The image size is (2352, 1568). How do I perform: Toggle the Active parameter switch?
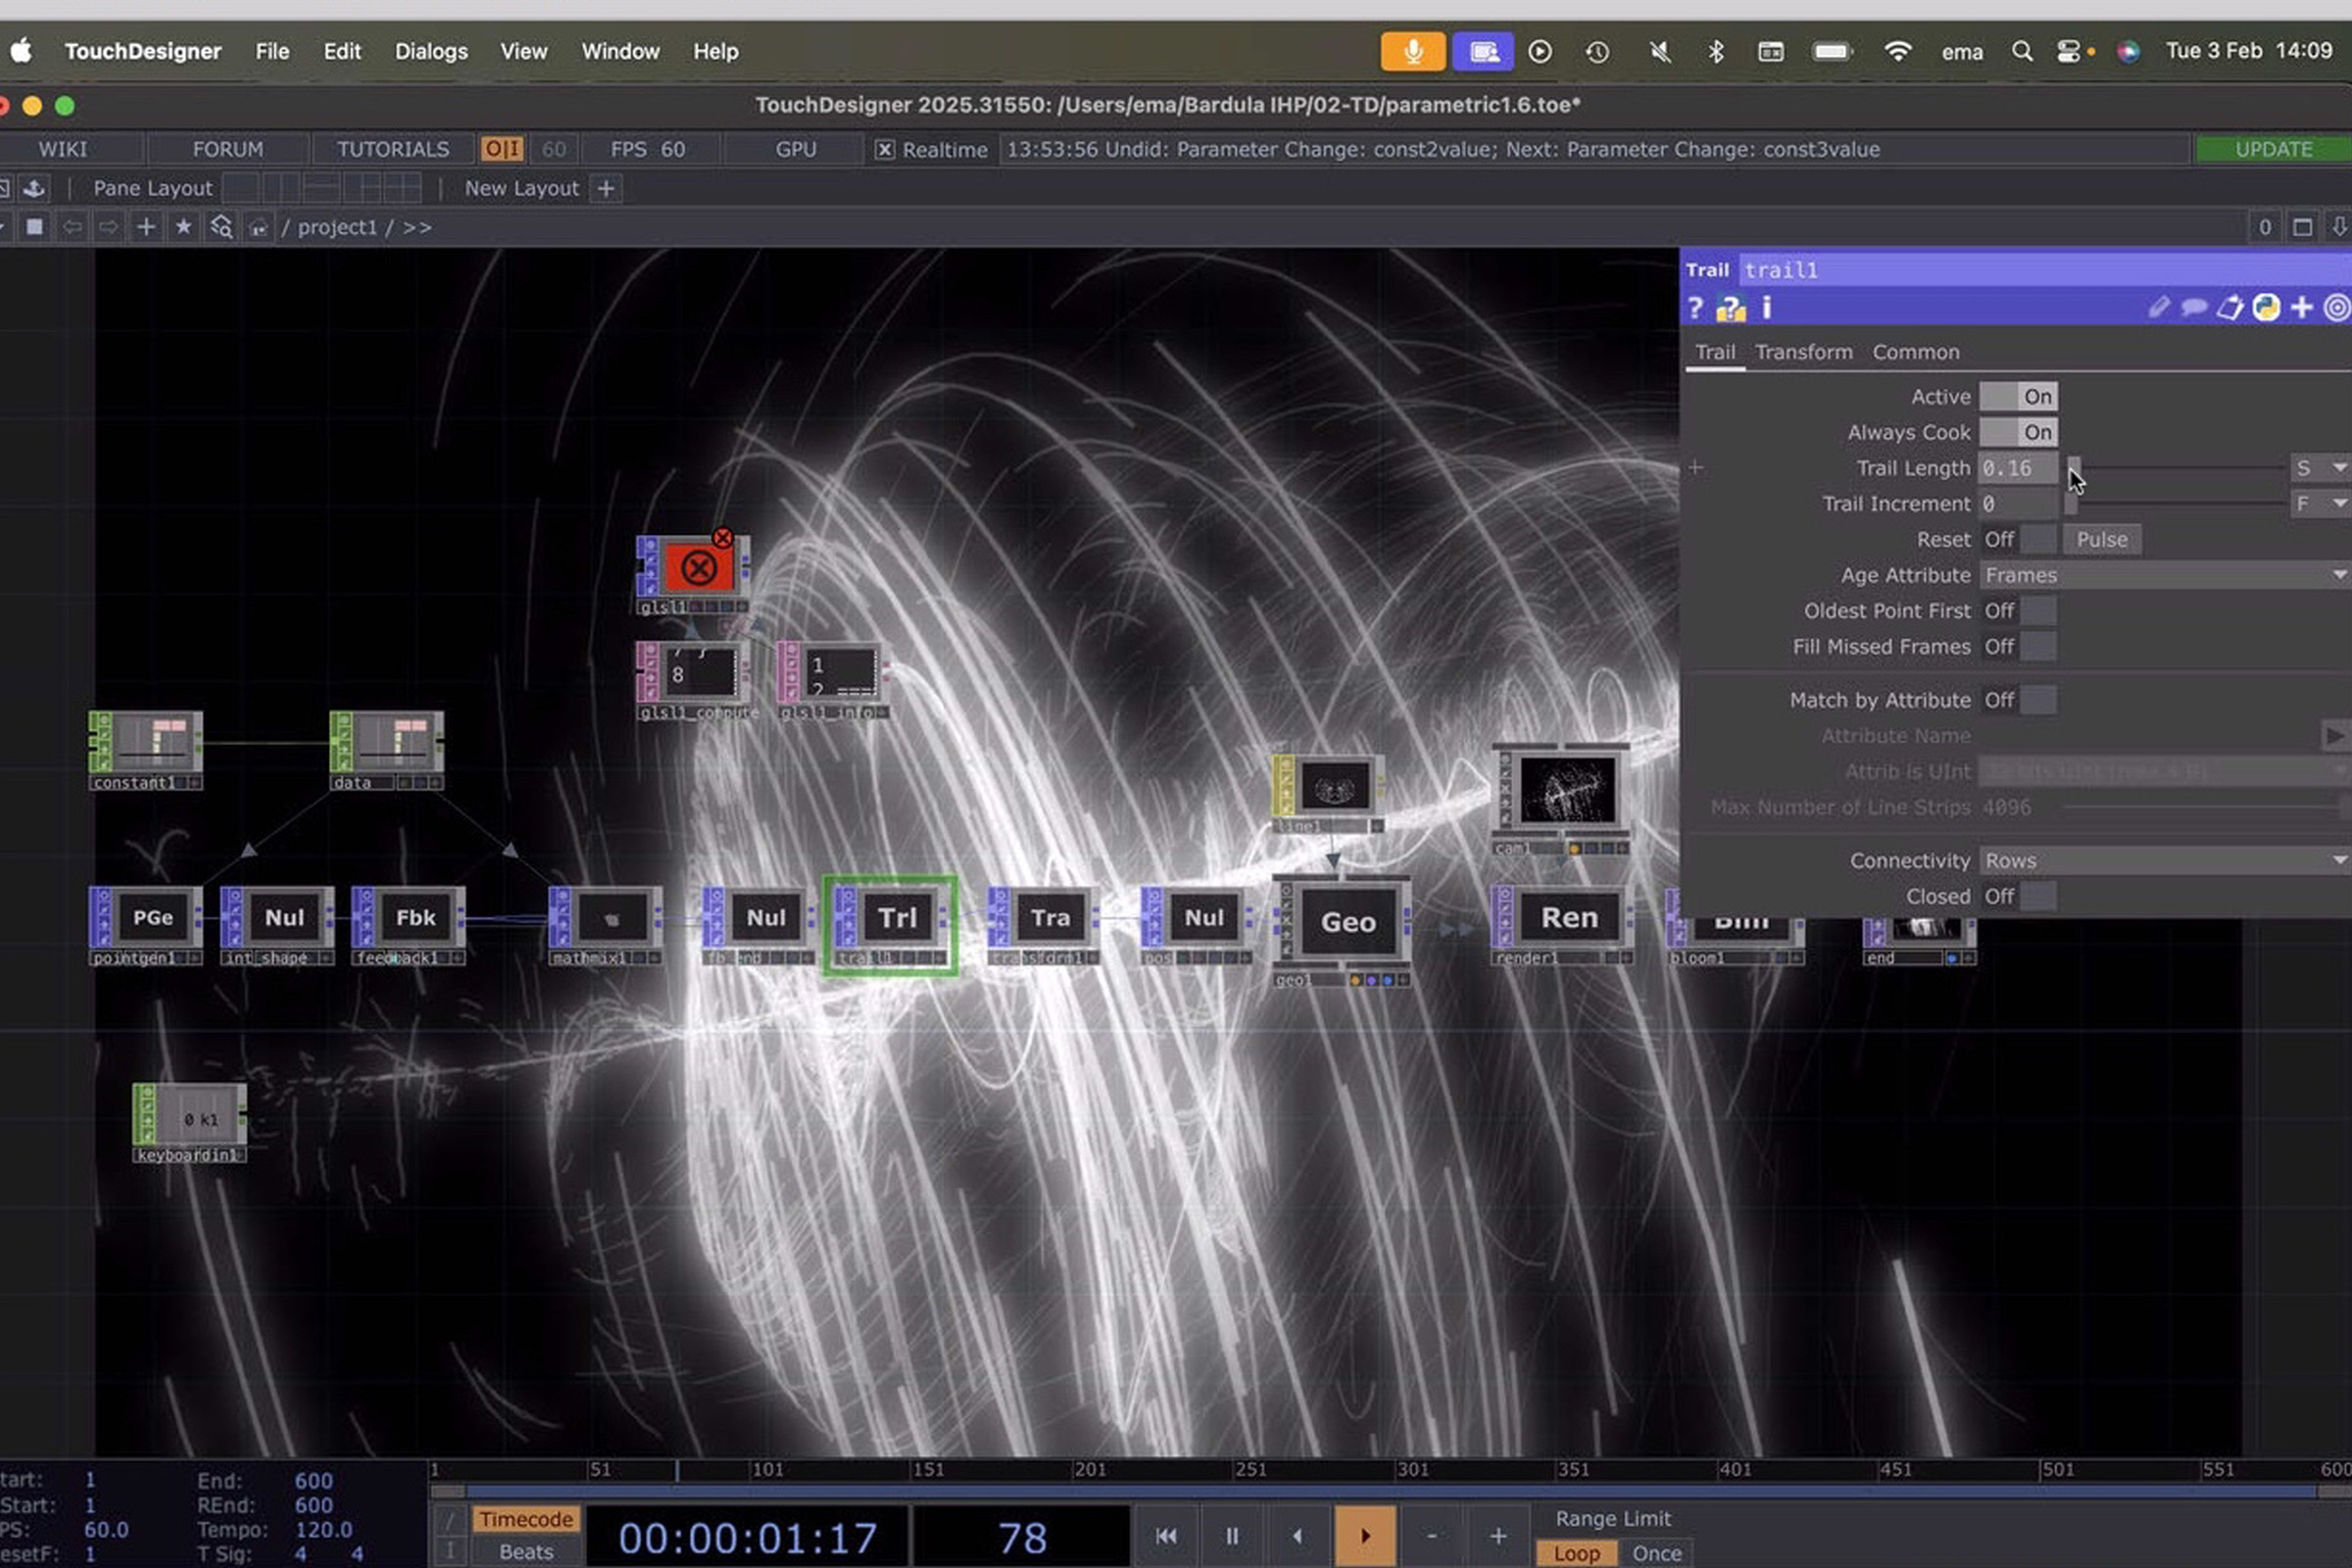pos(2017,397)
